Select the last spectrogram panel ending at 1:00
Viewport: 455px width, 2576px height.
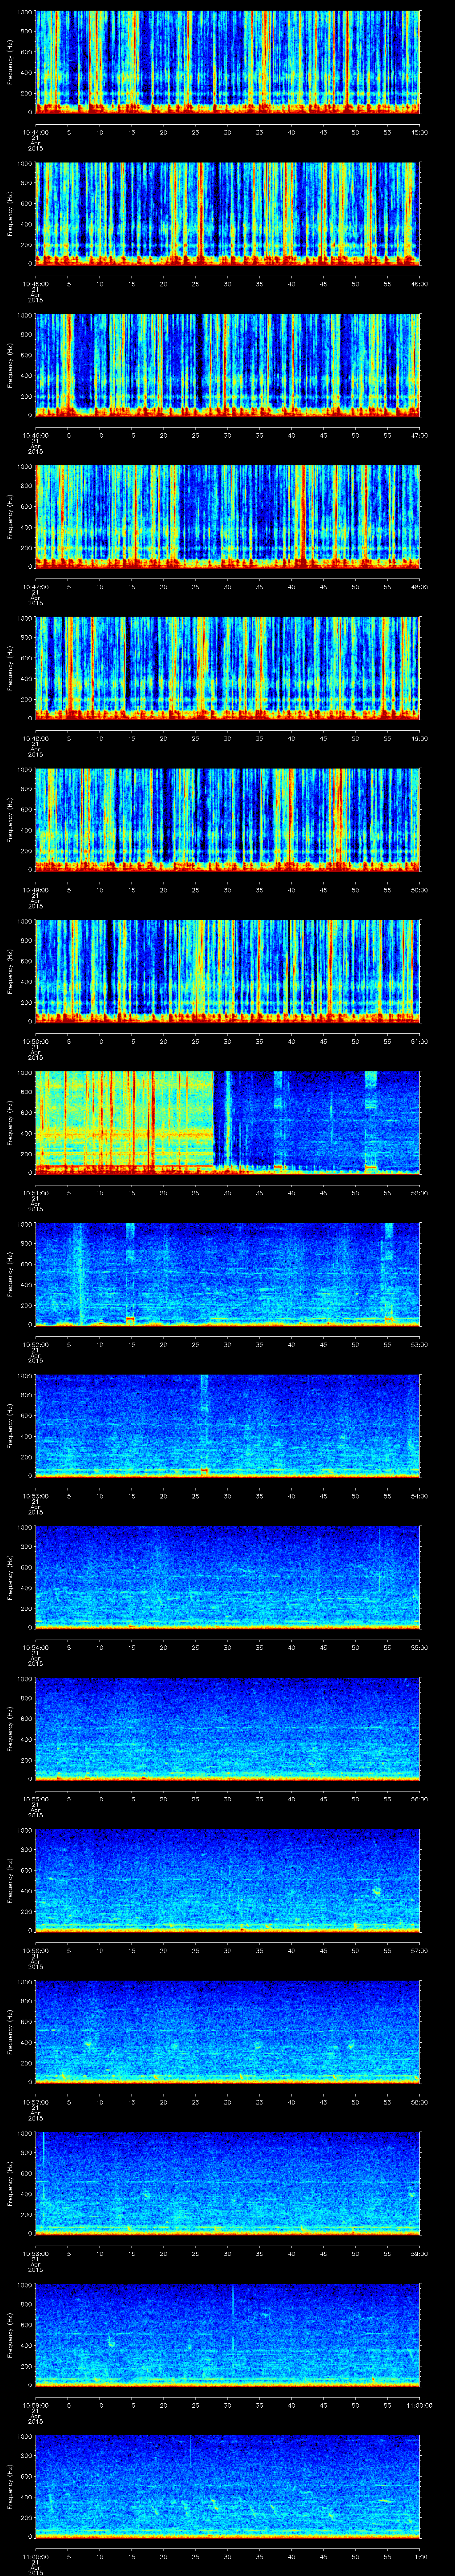(x=228, y=2486)
